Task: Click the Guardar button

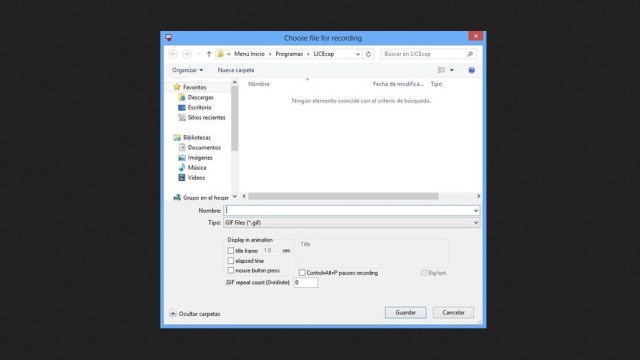Action: [405, 313]
